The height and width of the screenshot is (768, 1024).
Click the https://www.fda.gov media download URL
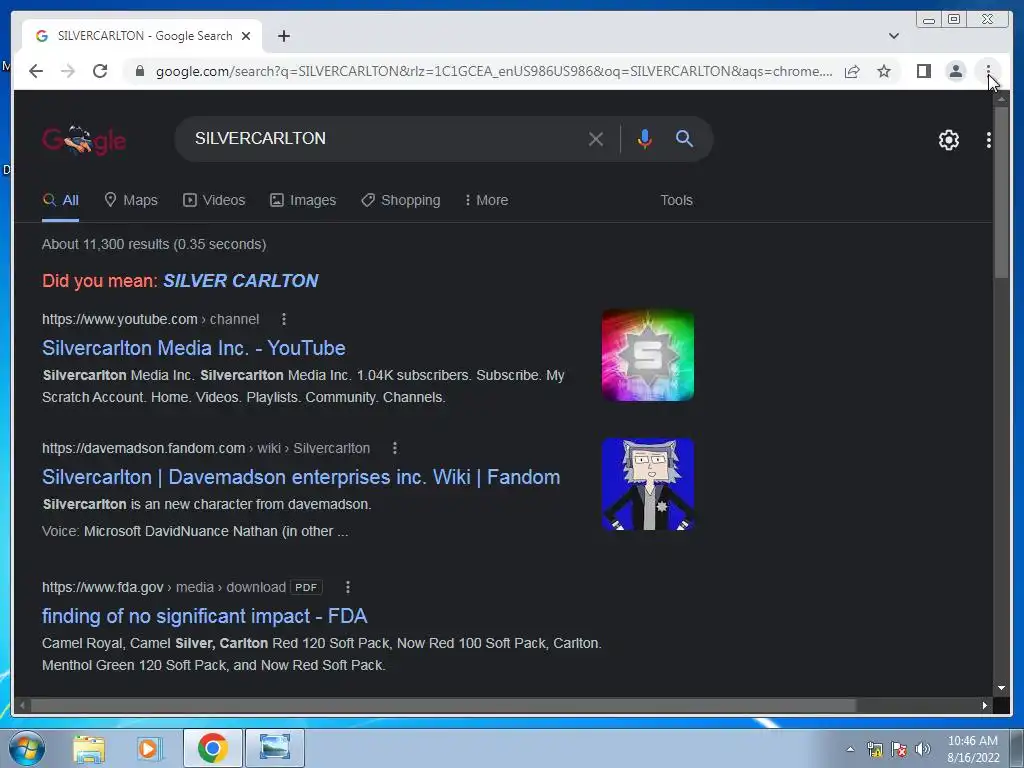(x=164, y=588)
